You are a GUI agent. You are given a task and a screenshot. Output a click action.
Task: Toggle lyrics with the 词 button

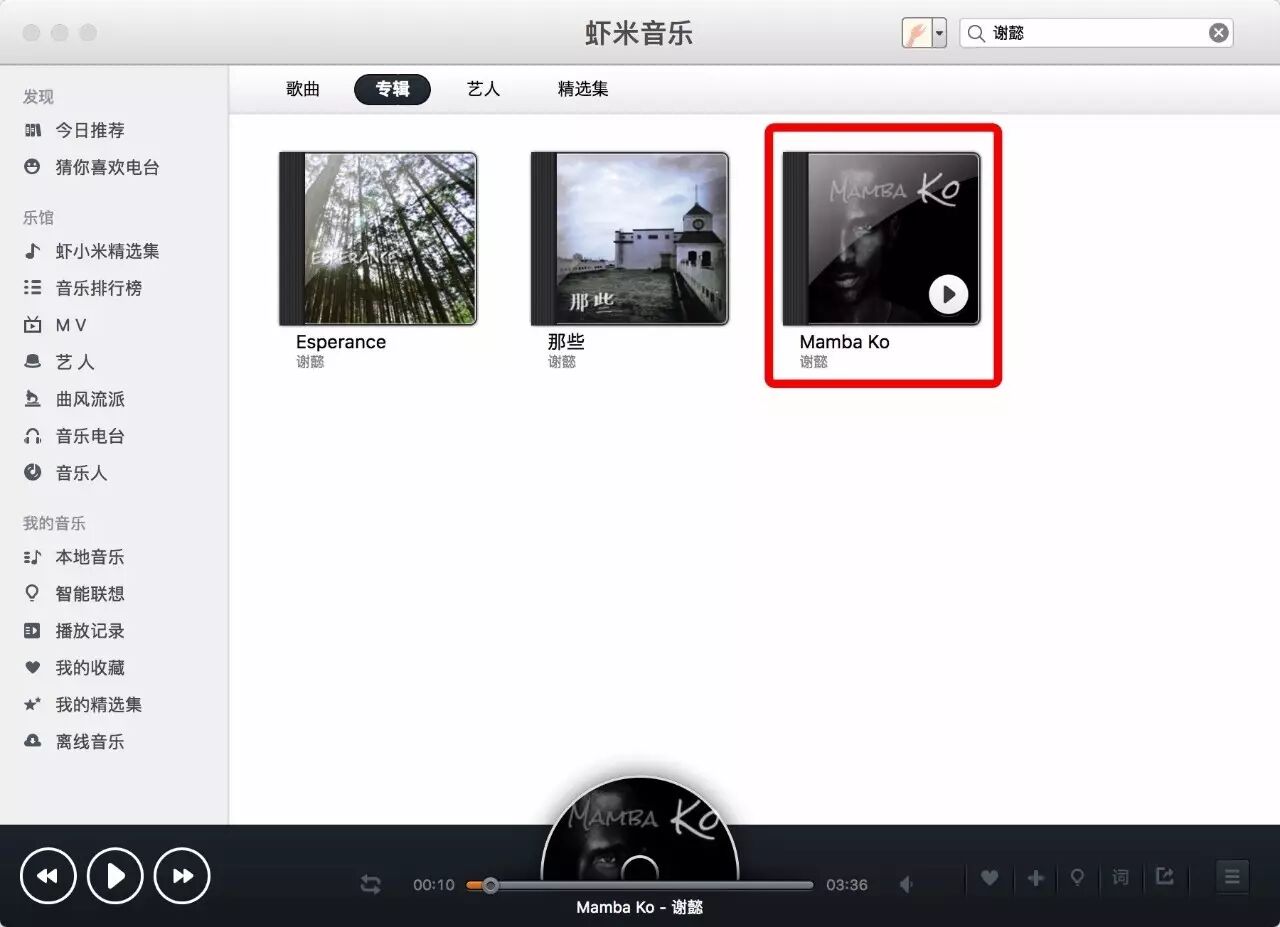click(1121, 877)
